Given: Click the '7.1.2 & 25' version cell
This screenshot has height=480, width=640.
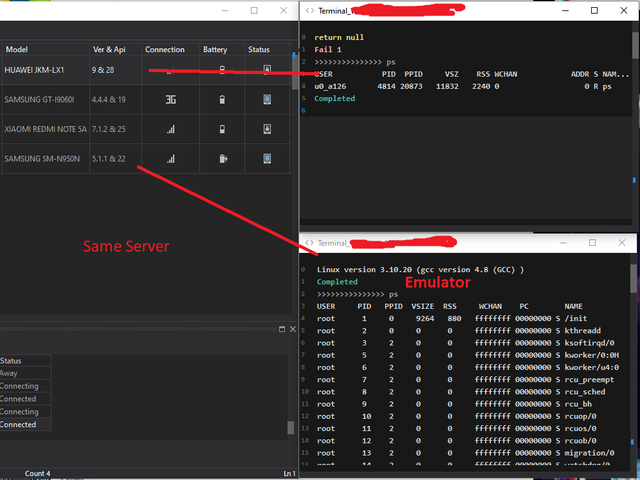Looking at the screenshot, I should coord(109,129).
